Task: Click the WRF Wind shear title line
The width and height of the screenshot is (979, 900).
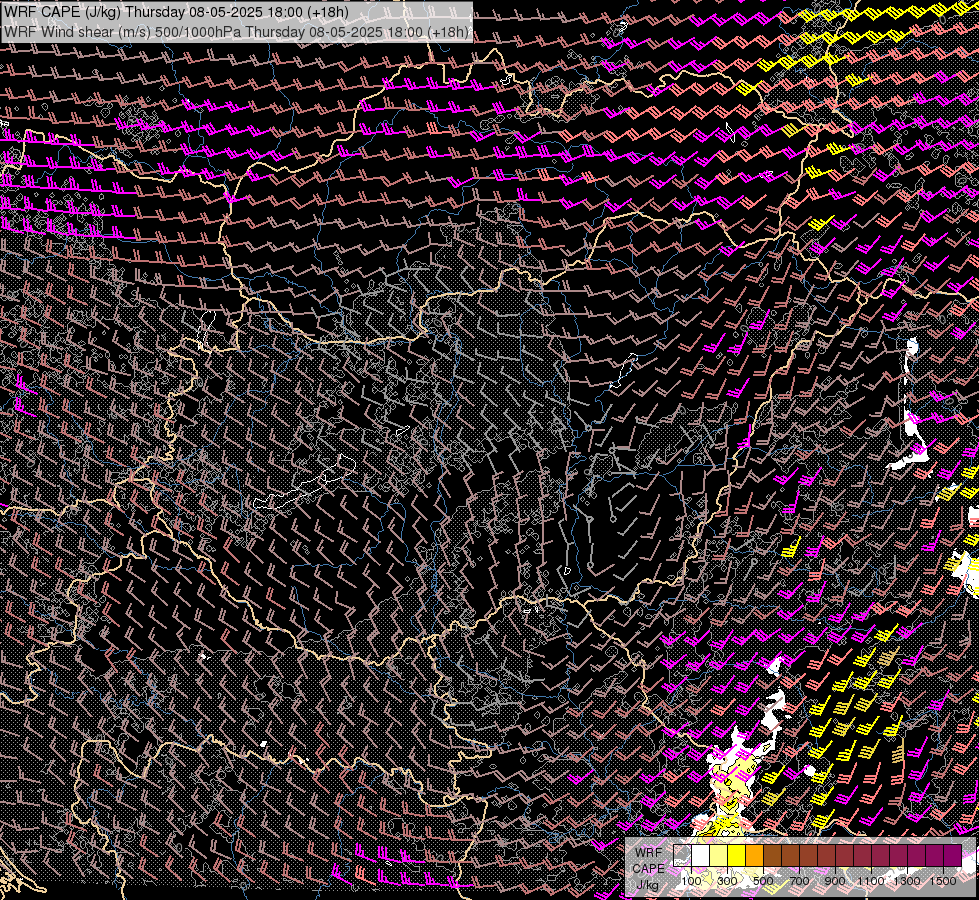Action: pyautogui.click(x=236, y=31)
